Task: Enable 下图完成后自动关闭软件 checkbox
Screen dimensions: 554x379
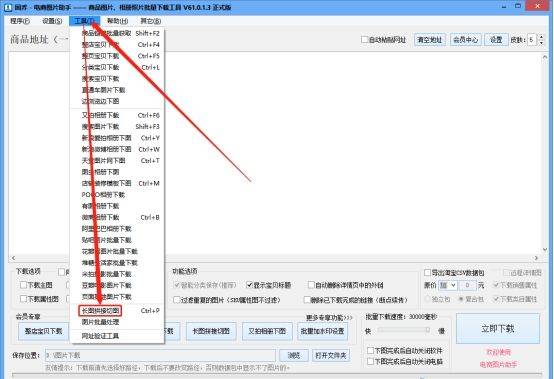Action: [x=370, y=350]
